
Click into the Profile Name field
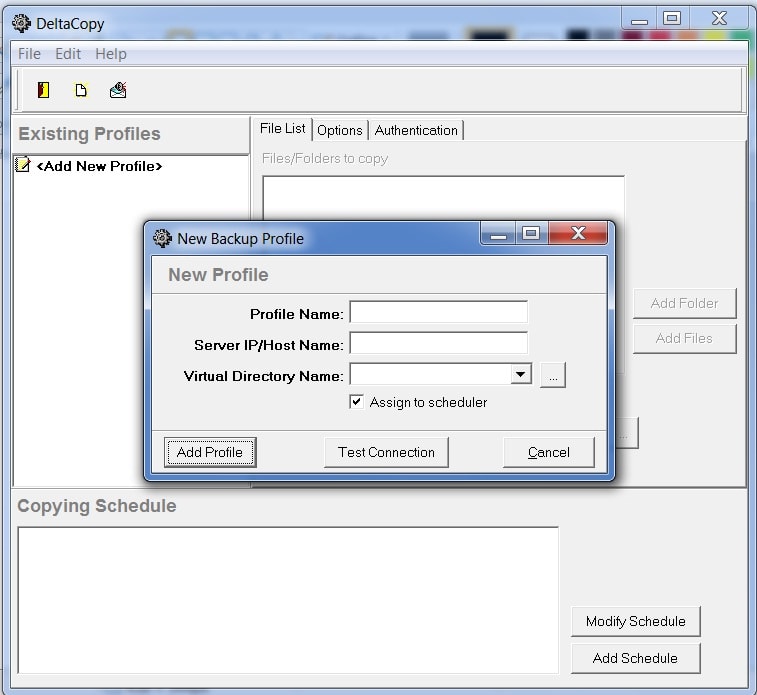438,313
